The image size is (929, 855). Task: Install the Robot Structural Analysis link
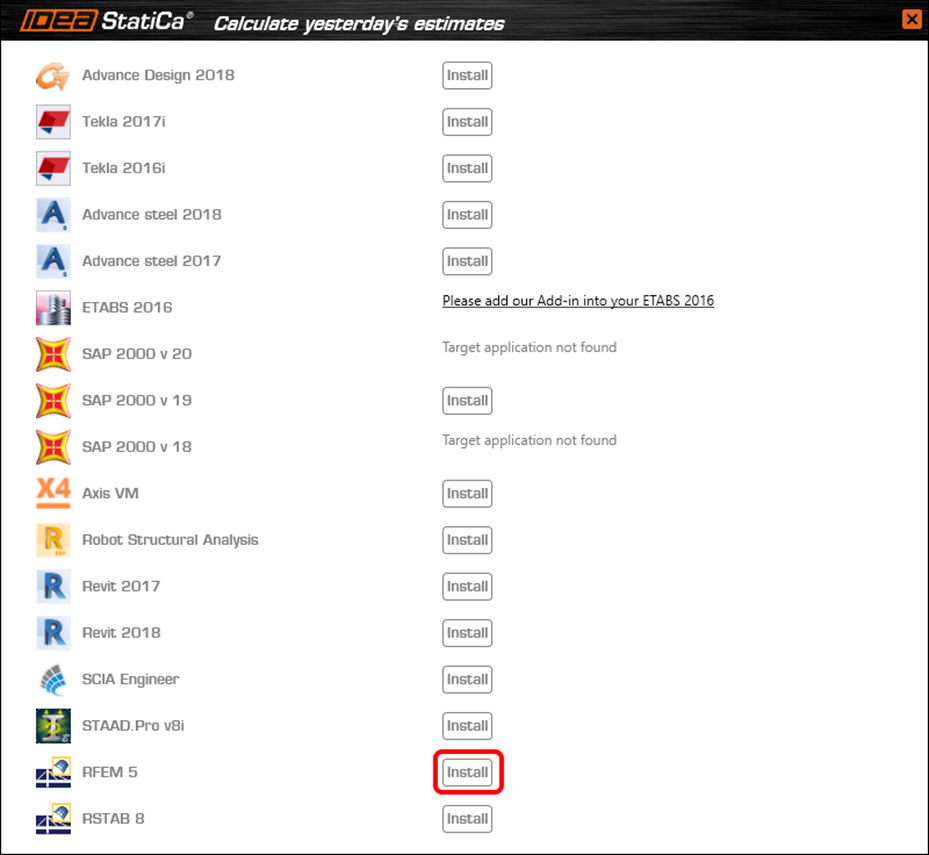tap(467, 540)
